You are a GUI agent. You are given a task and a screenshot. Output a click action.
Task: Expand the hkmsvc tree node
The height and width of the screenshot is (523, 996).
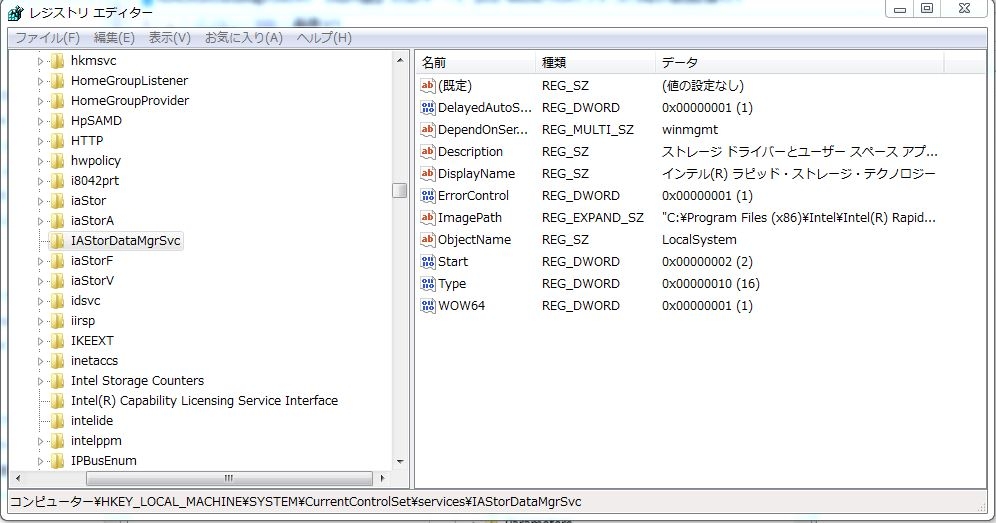coord(40,62)
